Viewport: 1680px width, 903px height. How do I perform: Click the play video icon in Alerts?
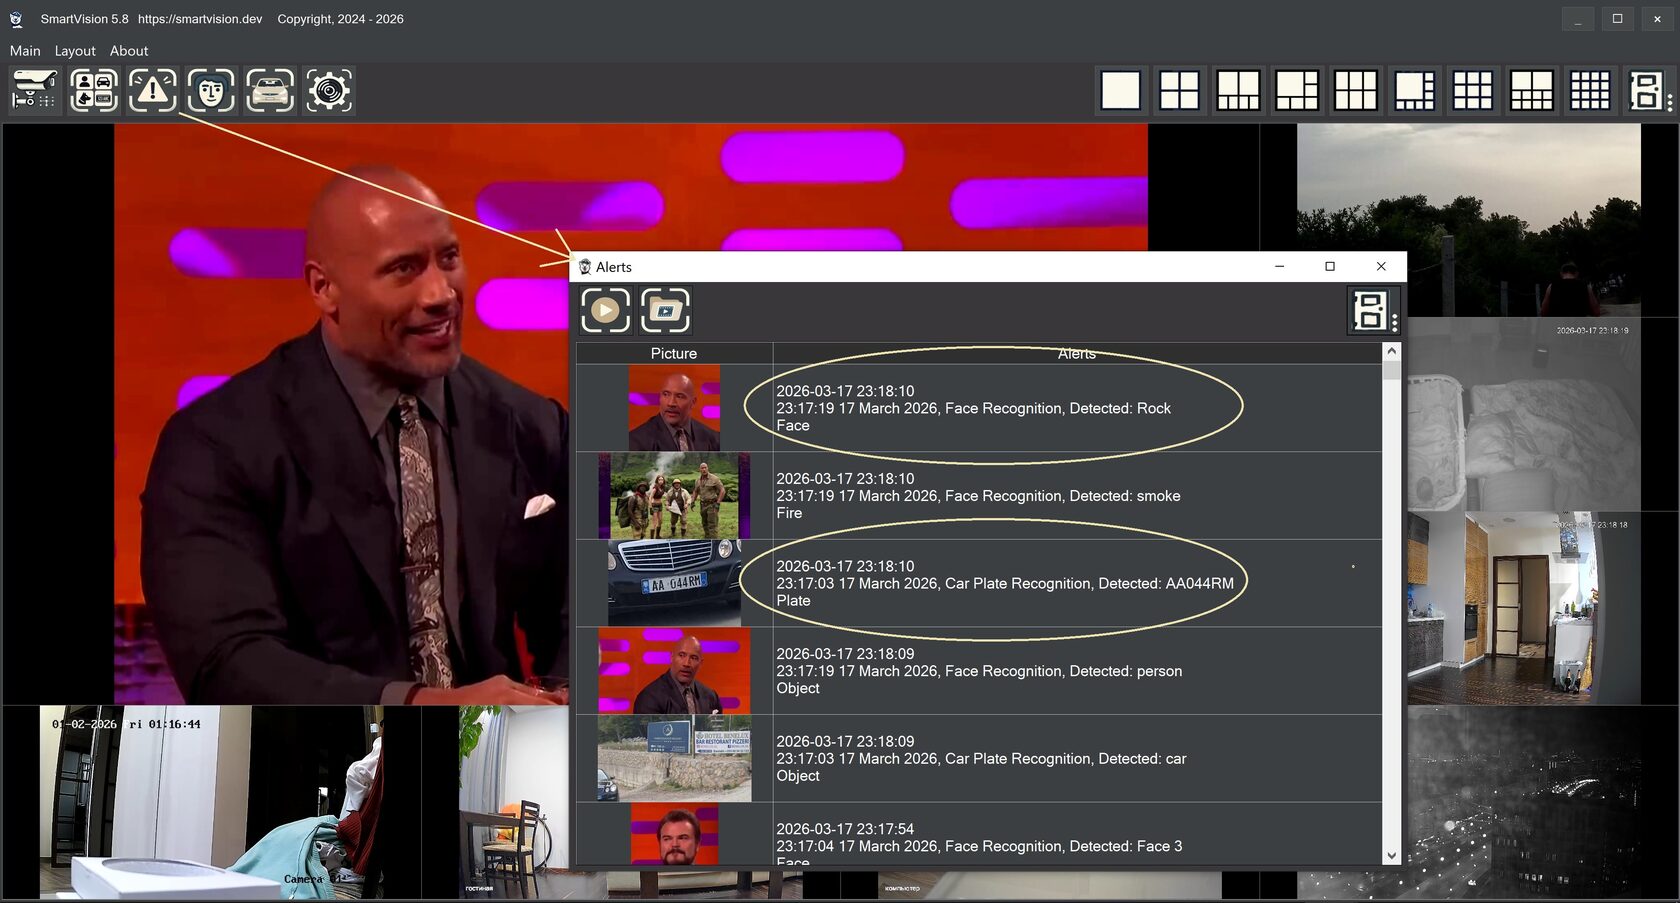tap(606, 310)
